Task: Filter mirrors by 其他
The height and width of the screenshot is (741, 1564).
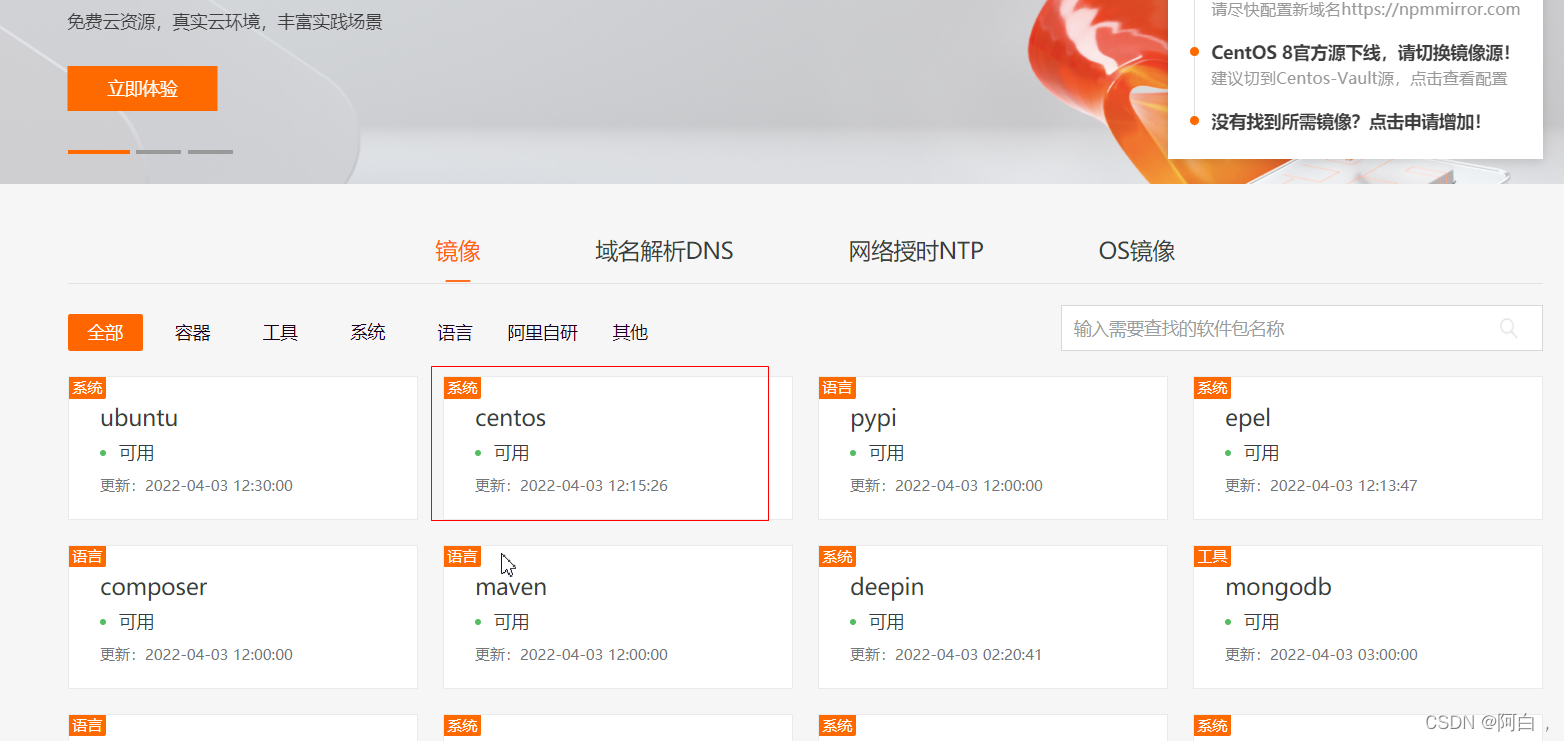Action: tap(630, 332)
